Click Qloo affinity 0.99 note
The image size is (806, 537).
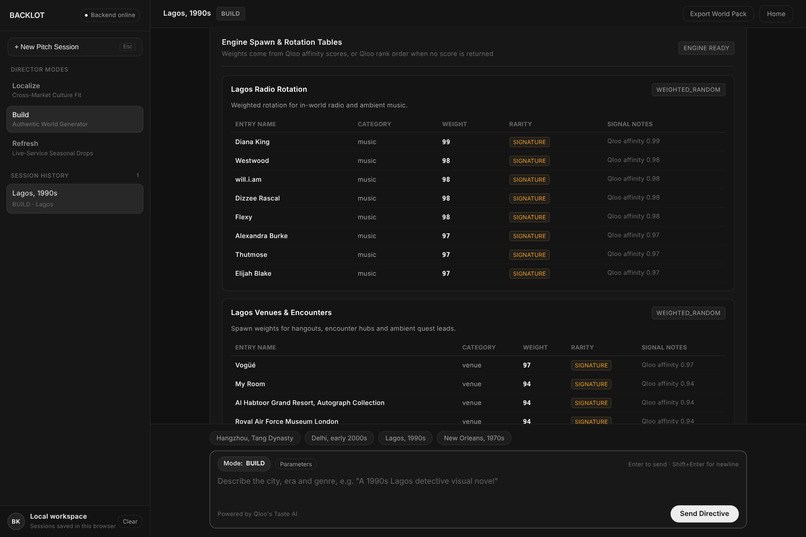[x=633, y=141]
